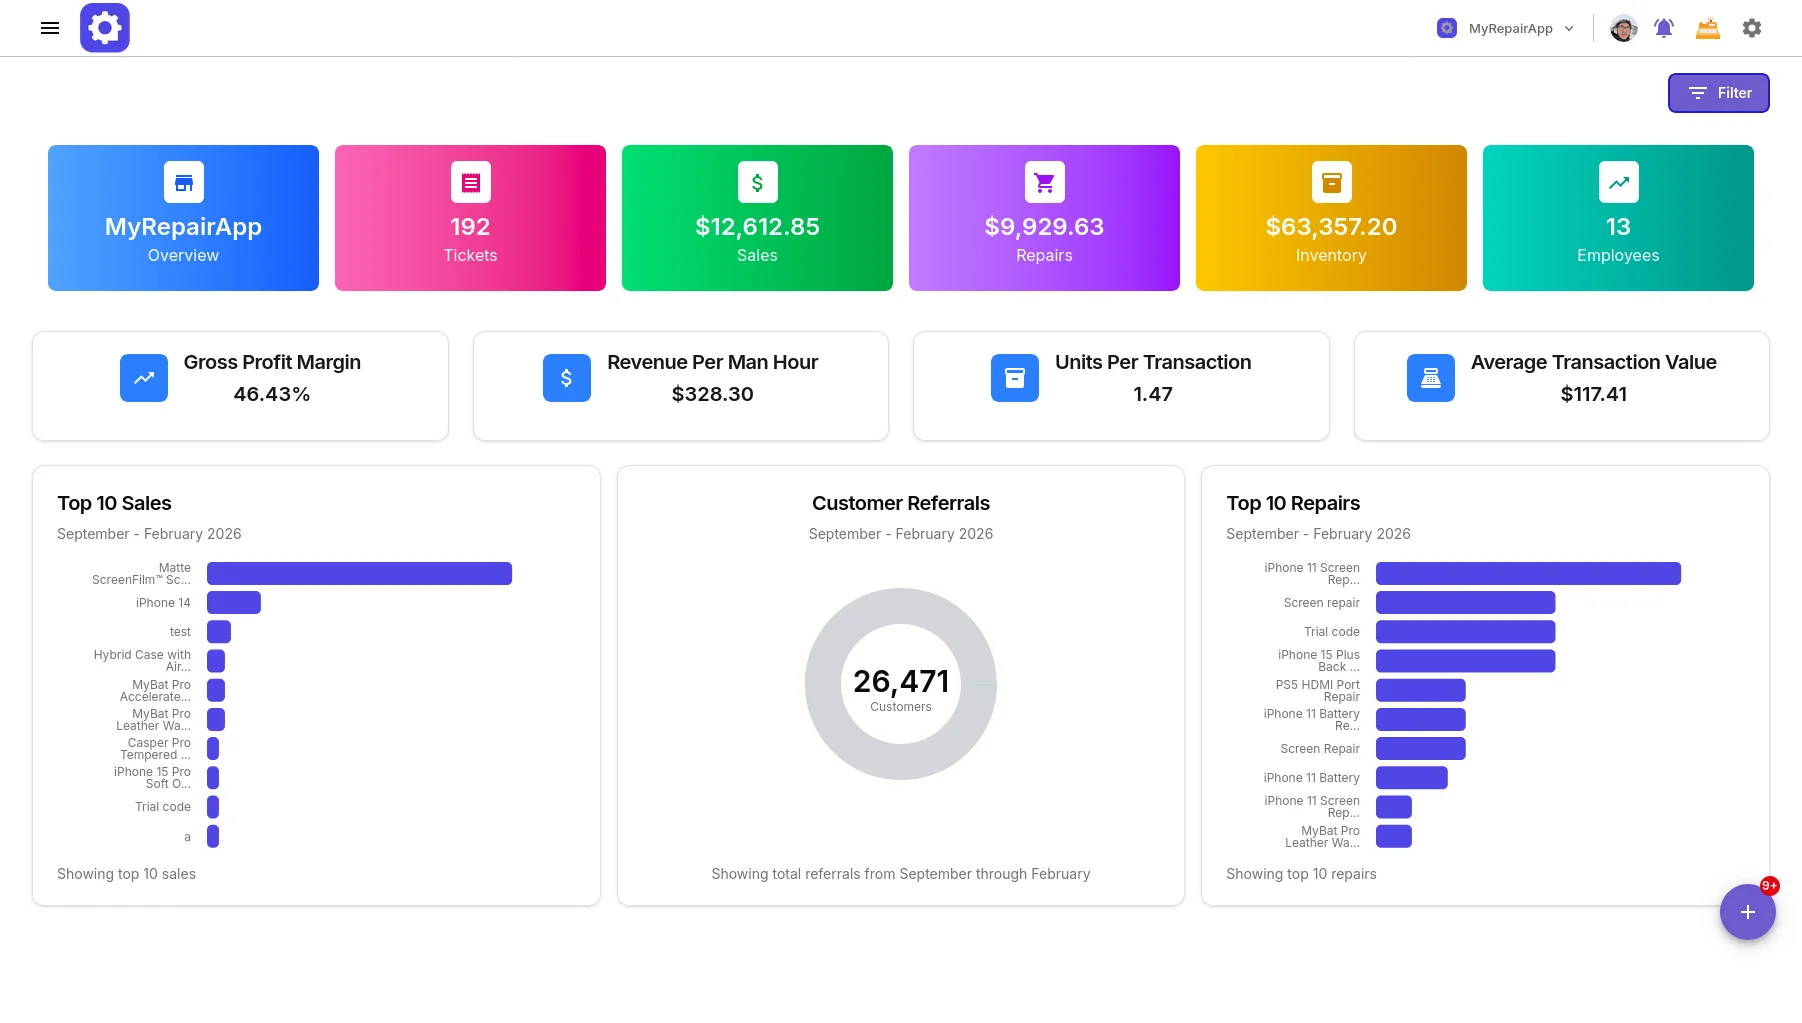The image size is (1802, 1023).
Task: Open the 13 Employees card
Action: 1618,218
